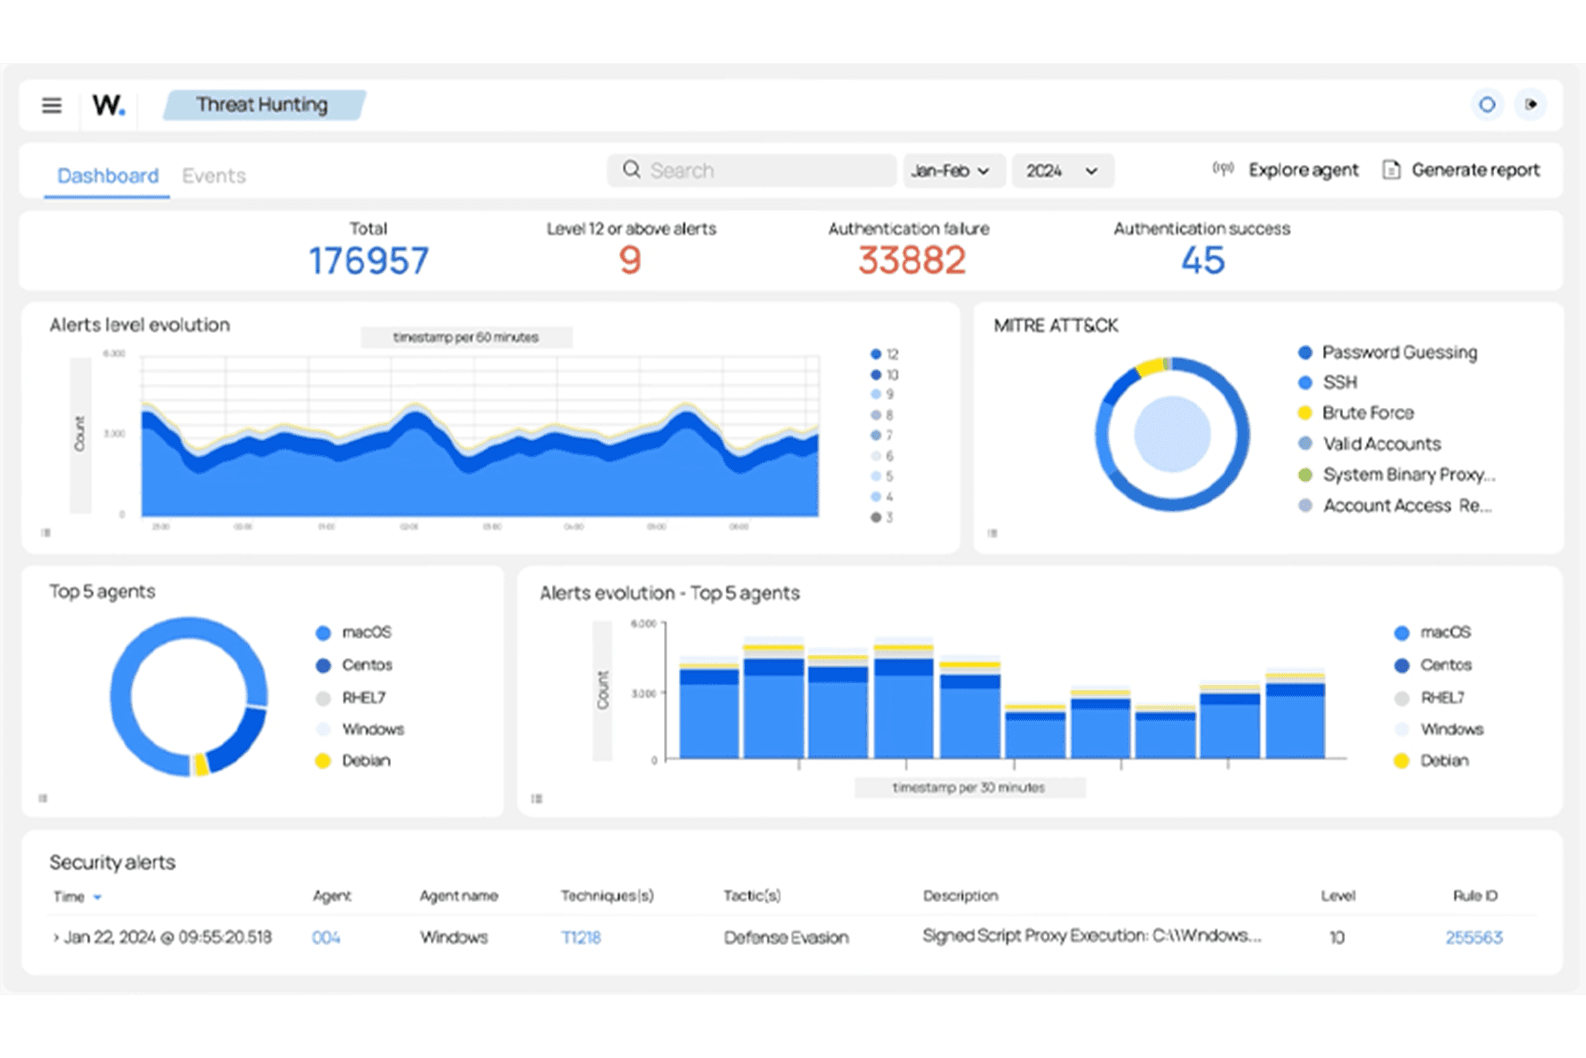Expand the Jan 22, 2024 alert row

[56, 938]
